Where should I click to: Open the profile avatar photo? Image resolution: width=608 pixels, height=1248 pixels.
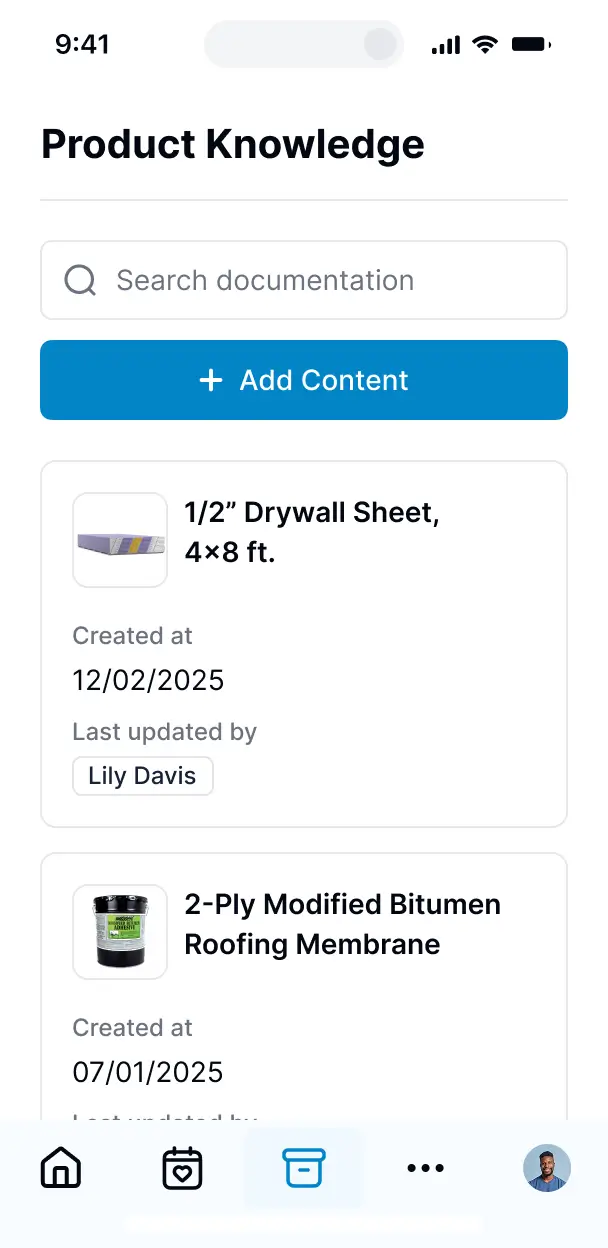546,1167
